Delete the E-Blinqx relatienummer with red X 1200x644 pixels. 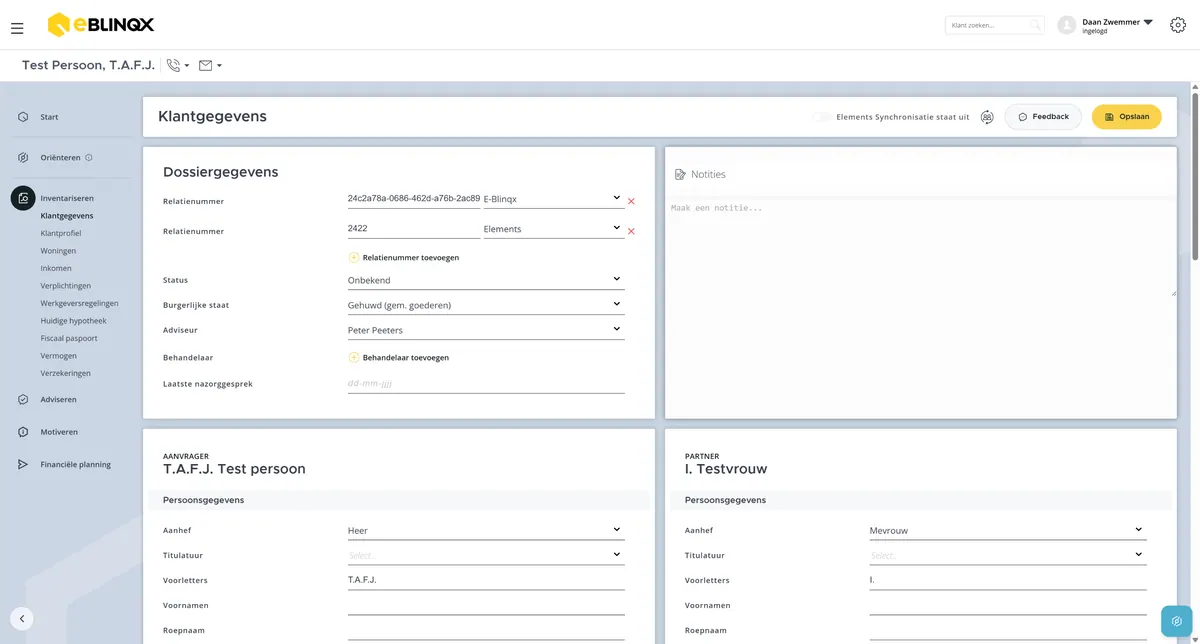point(631,202)
